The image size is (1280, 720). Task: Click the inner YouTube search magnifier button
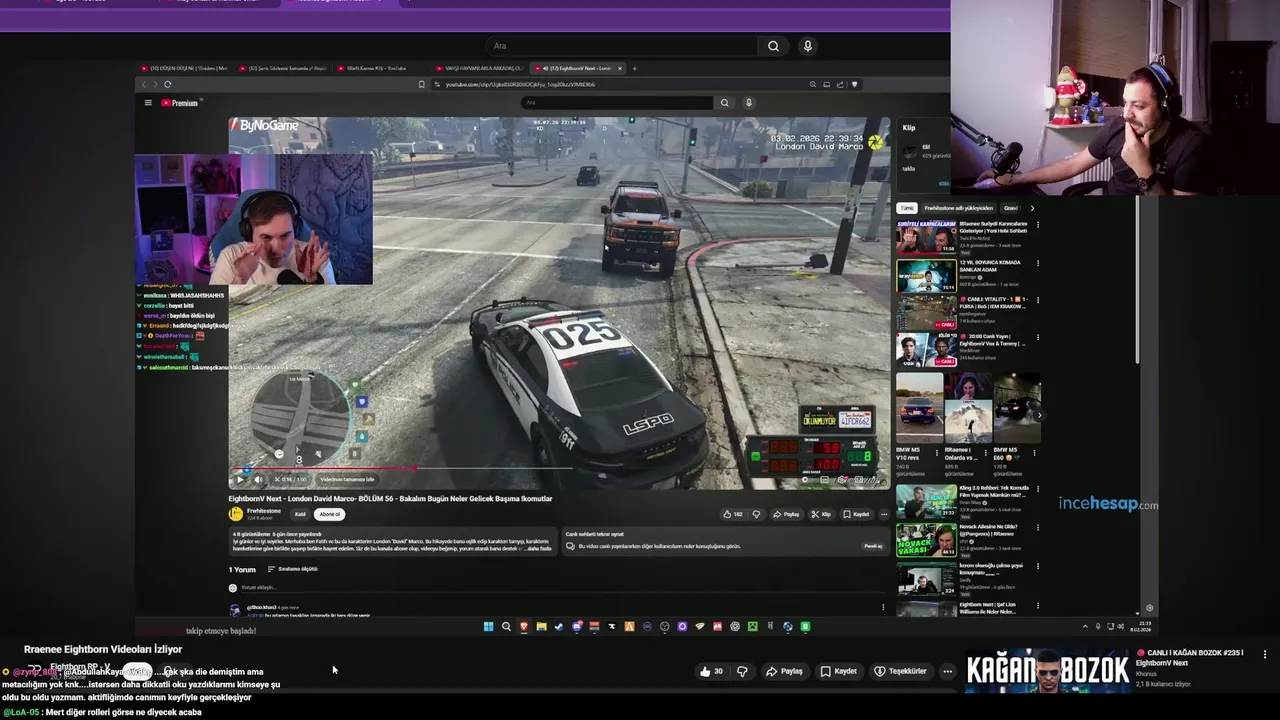coord(725,102)
